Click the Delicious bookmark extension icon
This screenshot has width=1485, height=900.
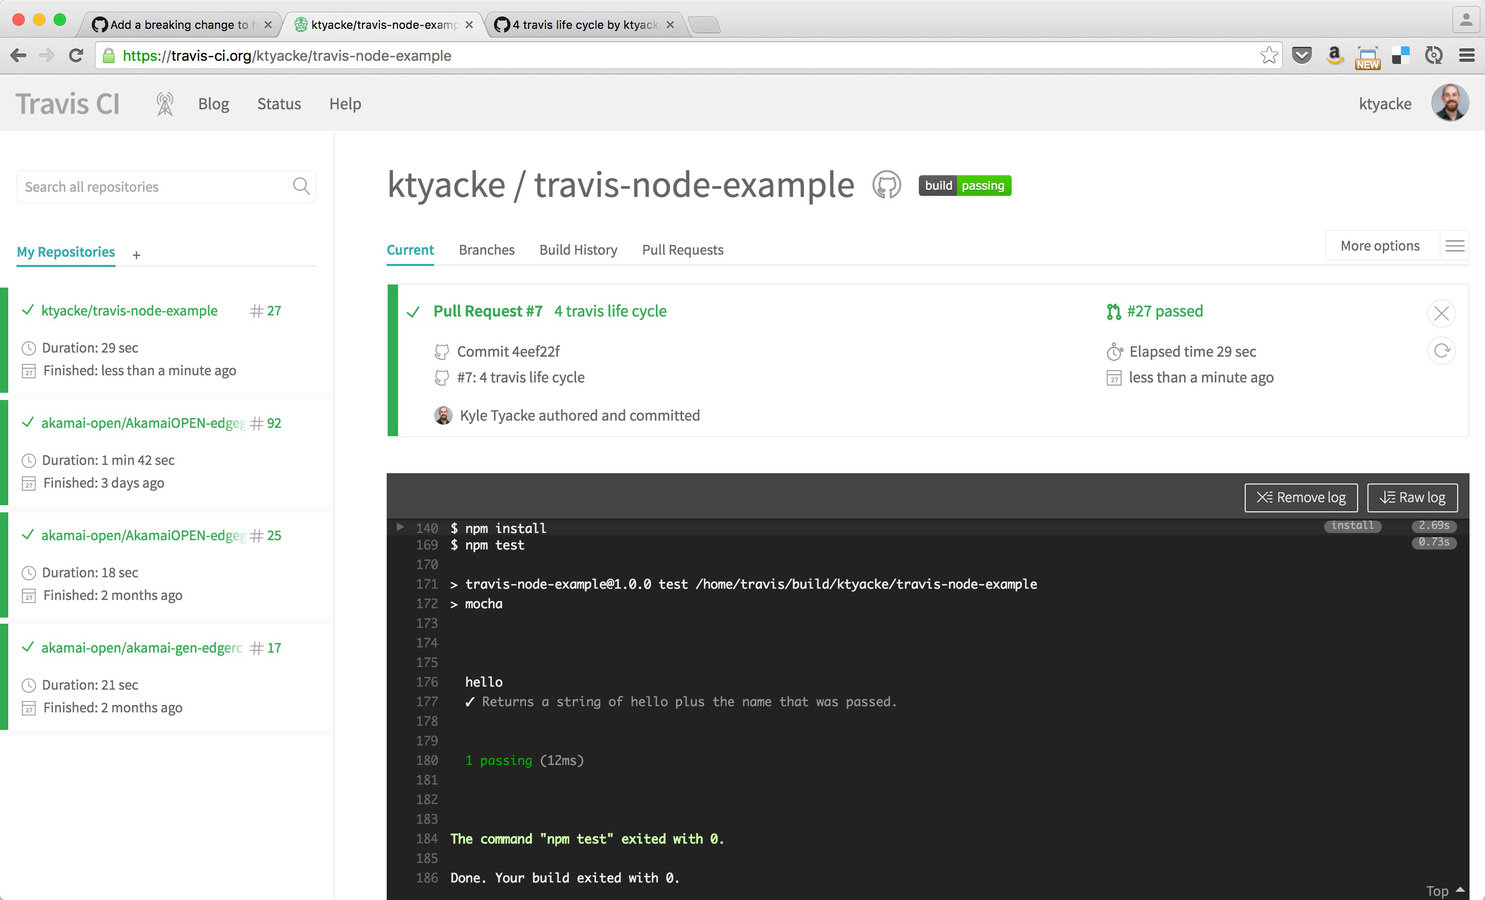coord(1401,55)
